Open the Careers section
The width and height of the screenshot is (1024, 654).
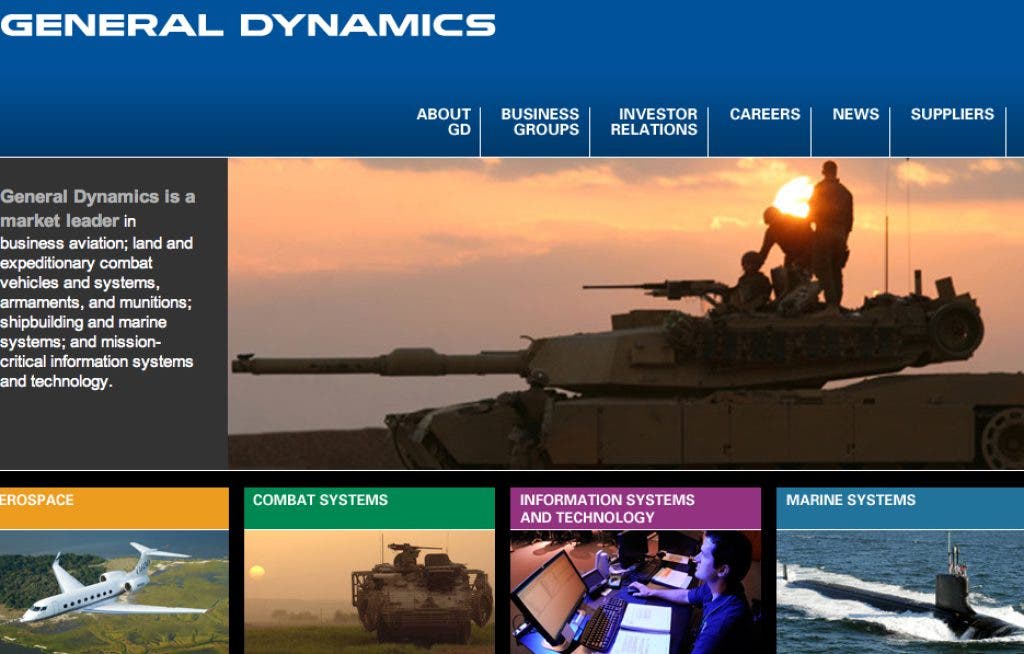(x=765, y=114)
